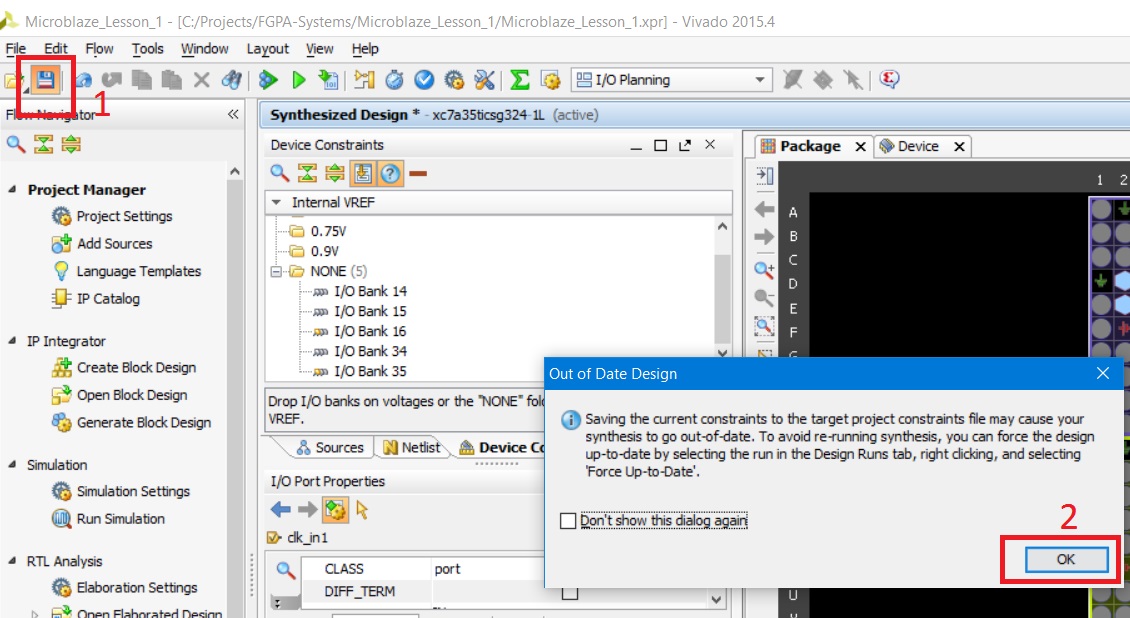The height and width of the screenshot is (618, 1130).
Task: Switch to the Netlist tab
Action: coord(411,448)
